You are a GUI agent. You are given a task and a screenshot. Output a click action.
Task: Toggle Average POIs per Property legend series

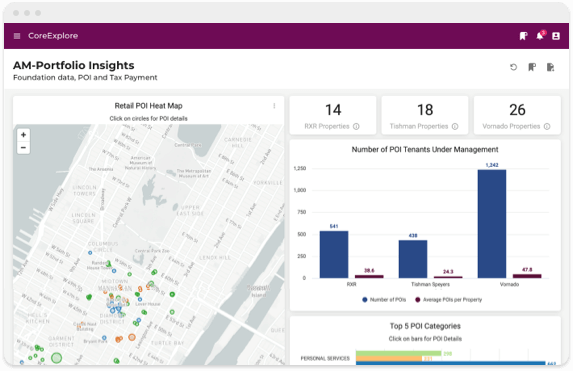pyautogui.click(x=448, y=300)
